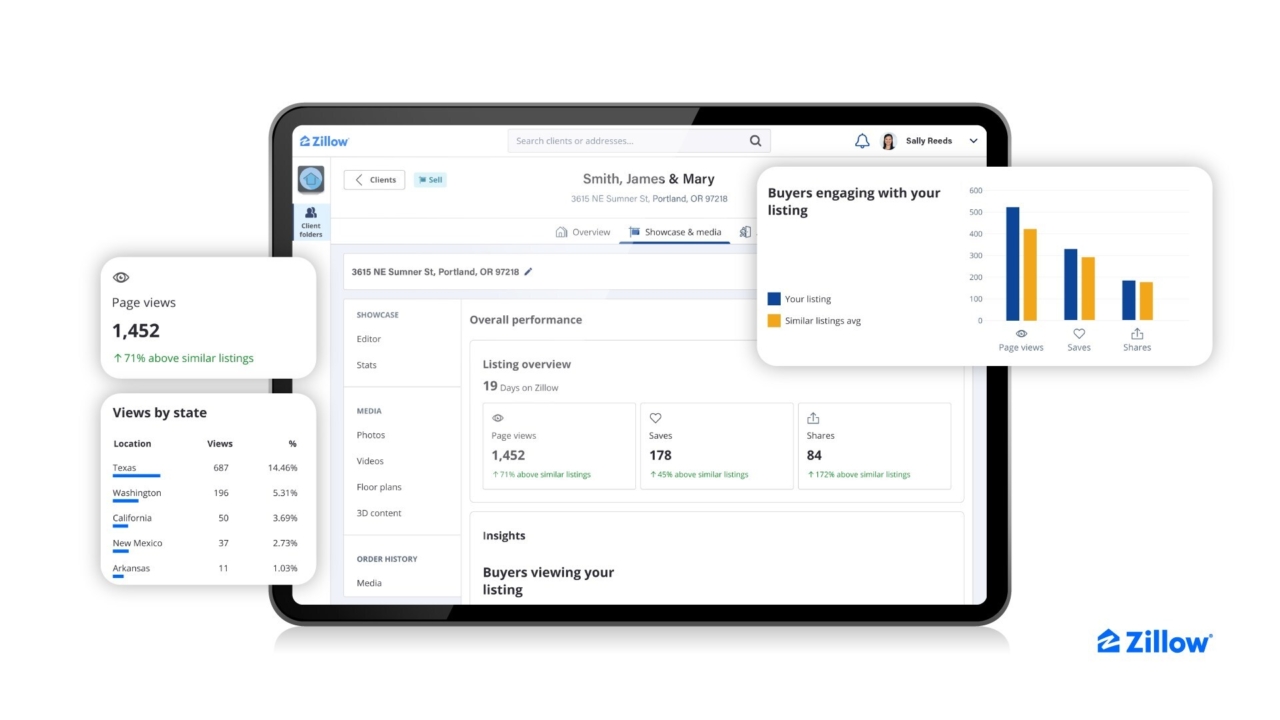Click the search magnifying glass icon
1280x720 pixels.
755,140
